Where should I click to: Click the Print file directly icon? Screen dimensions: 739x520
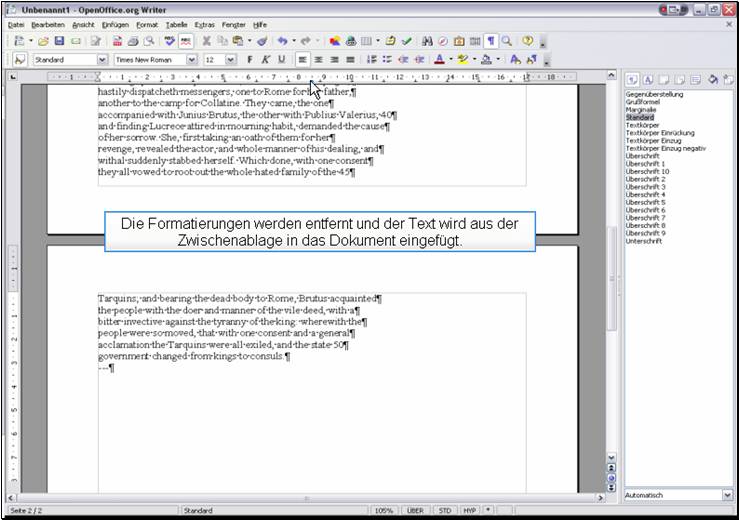[133, 41]
